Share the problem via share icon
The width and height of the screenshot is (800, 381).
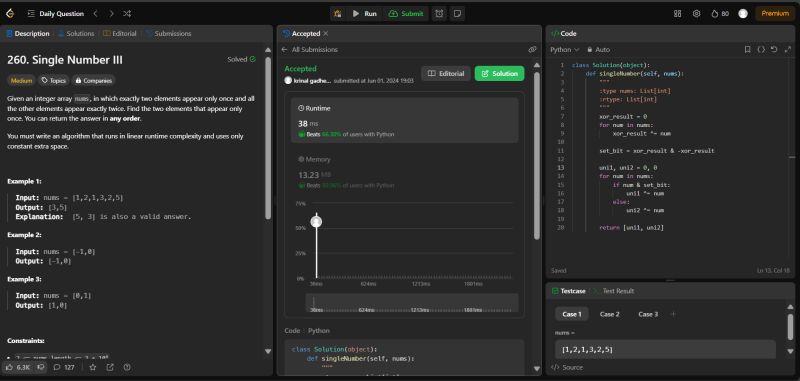tap(110, 367)
